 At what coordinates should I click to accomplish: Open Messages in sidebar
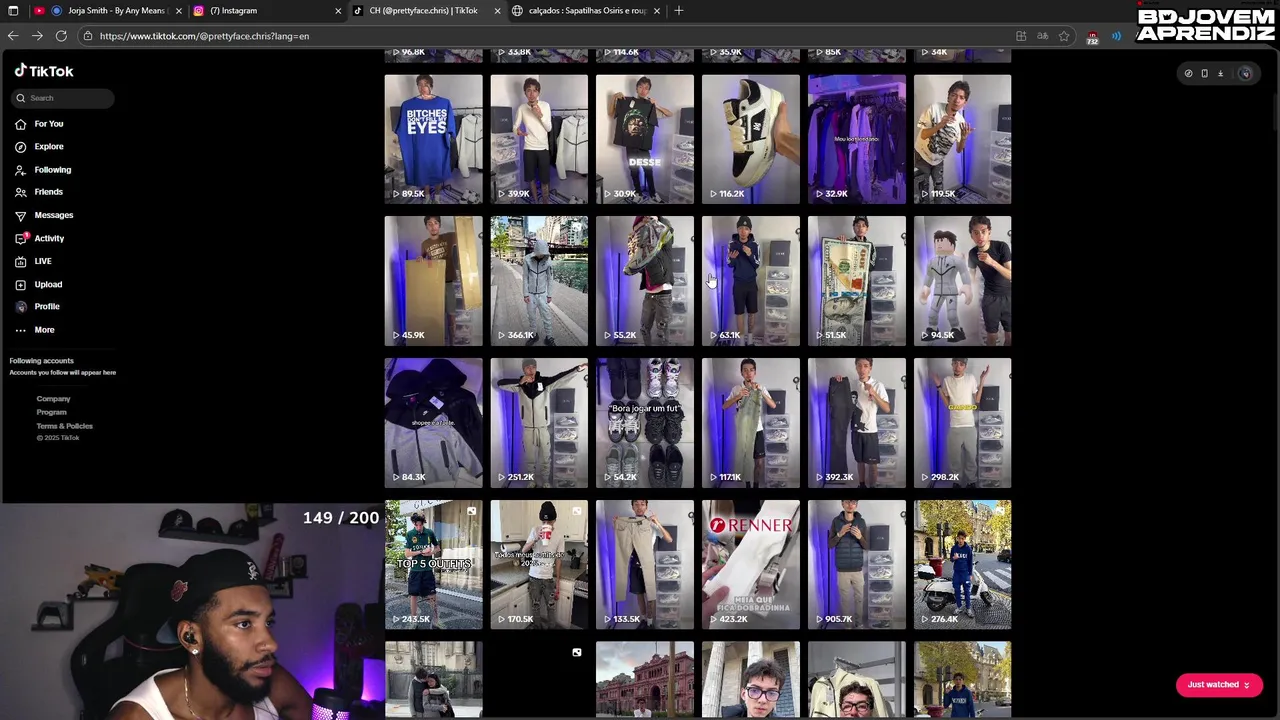pos(44,215)
